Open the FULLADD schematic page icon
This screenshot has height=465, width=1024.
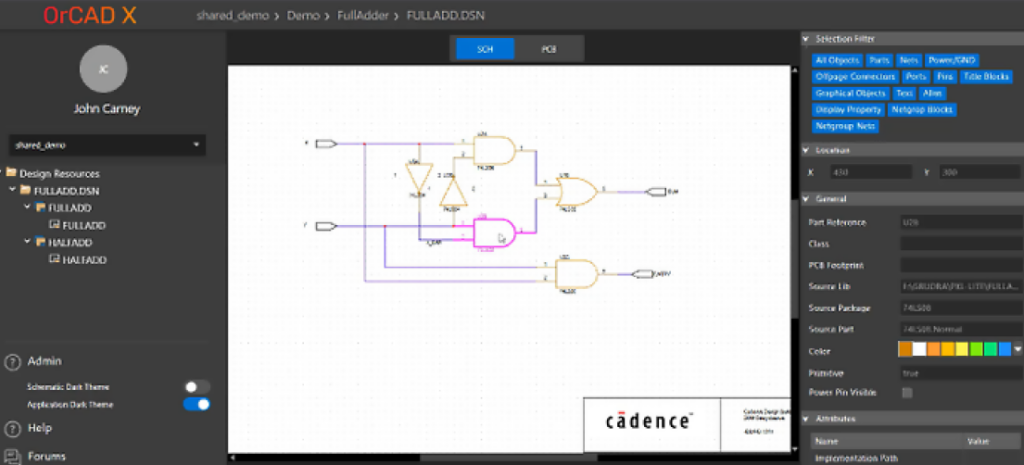click(x=55, y=226)
